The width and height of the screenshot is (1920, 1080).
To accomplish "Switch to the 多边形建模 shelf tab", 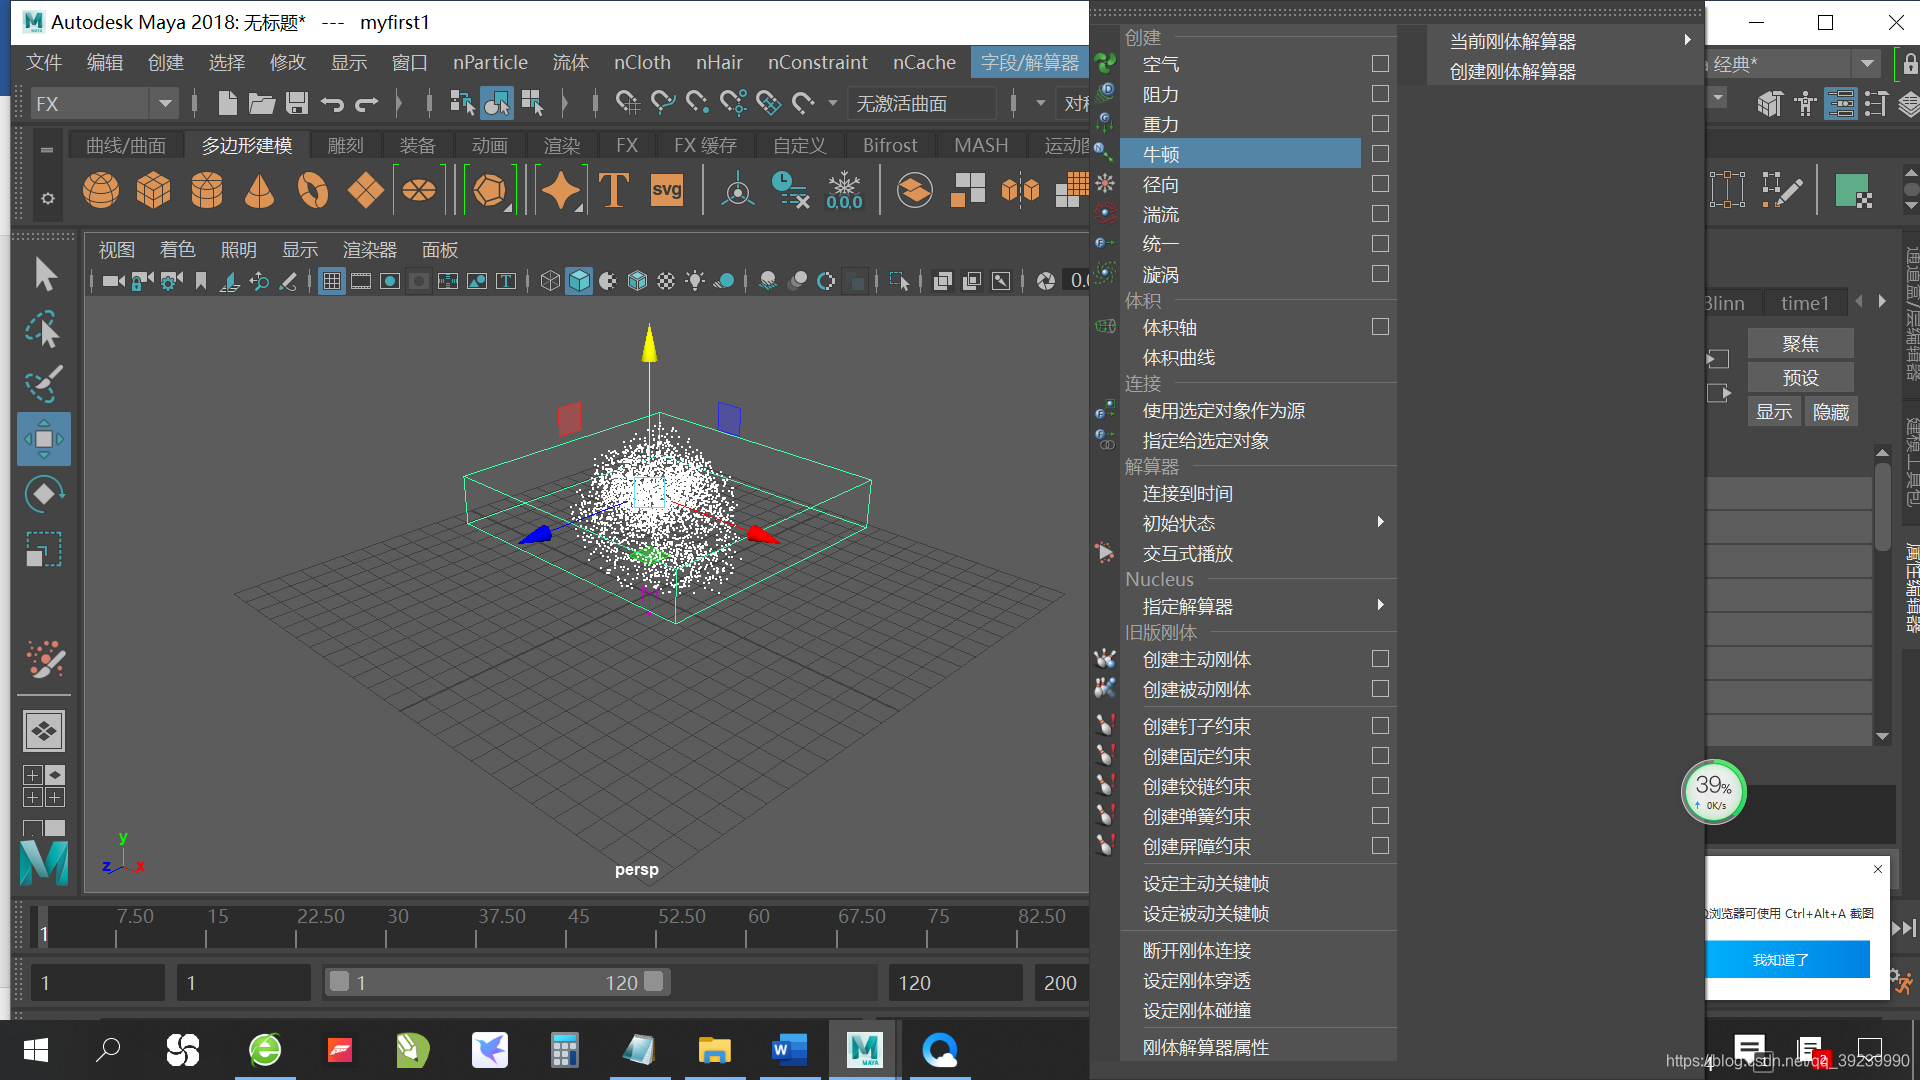I will [247, 146].
